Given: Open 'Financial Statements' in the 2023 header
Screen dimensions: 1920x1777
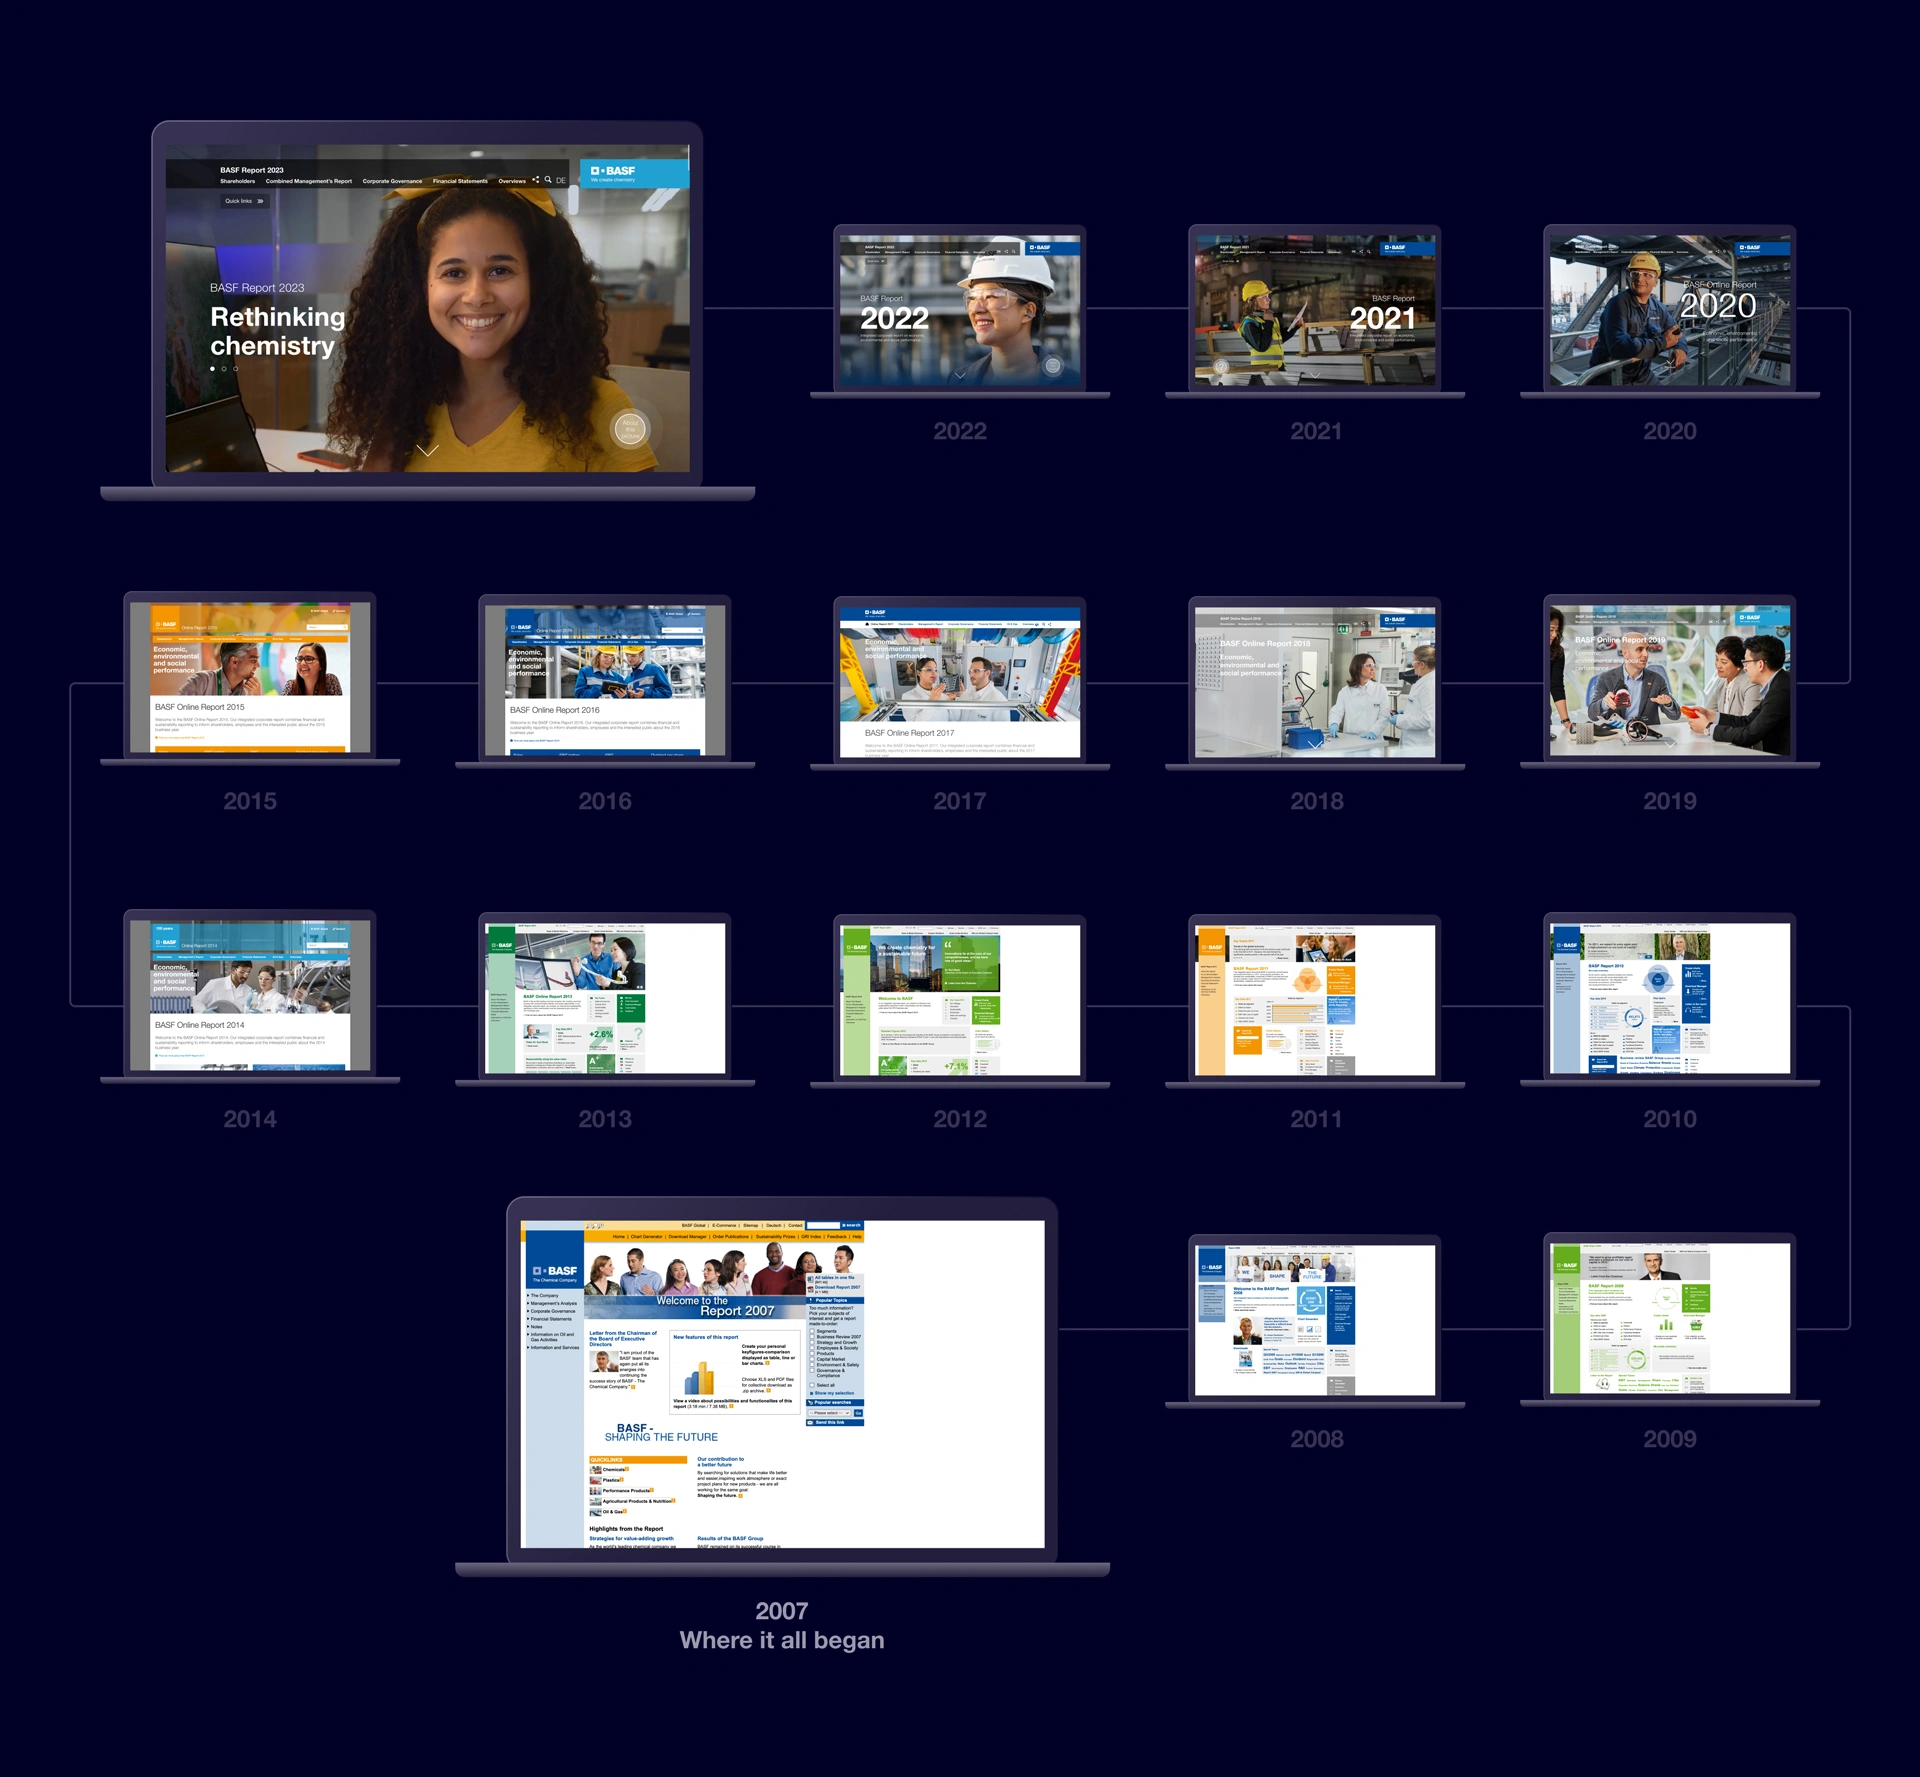Looking at the screenshot, I should [x=460, y=181].
